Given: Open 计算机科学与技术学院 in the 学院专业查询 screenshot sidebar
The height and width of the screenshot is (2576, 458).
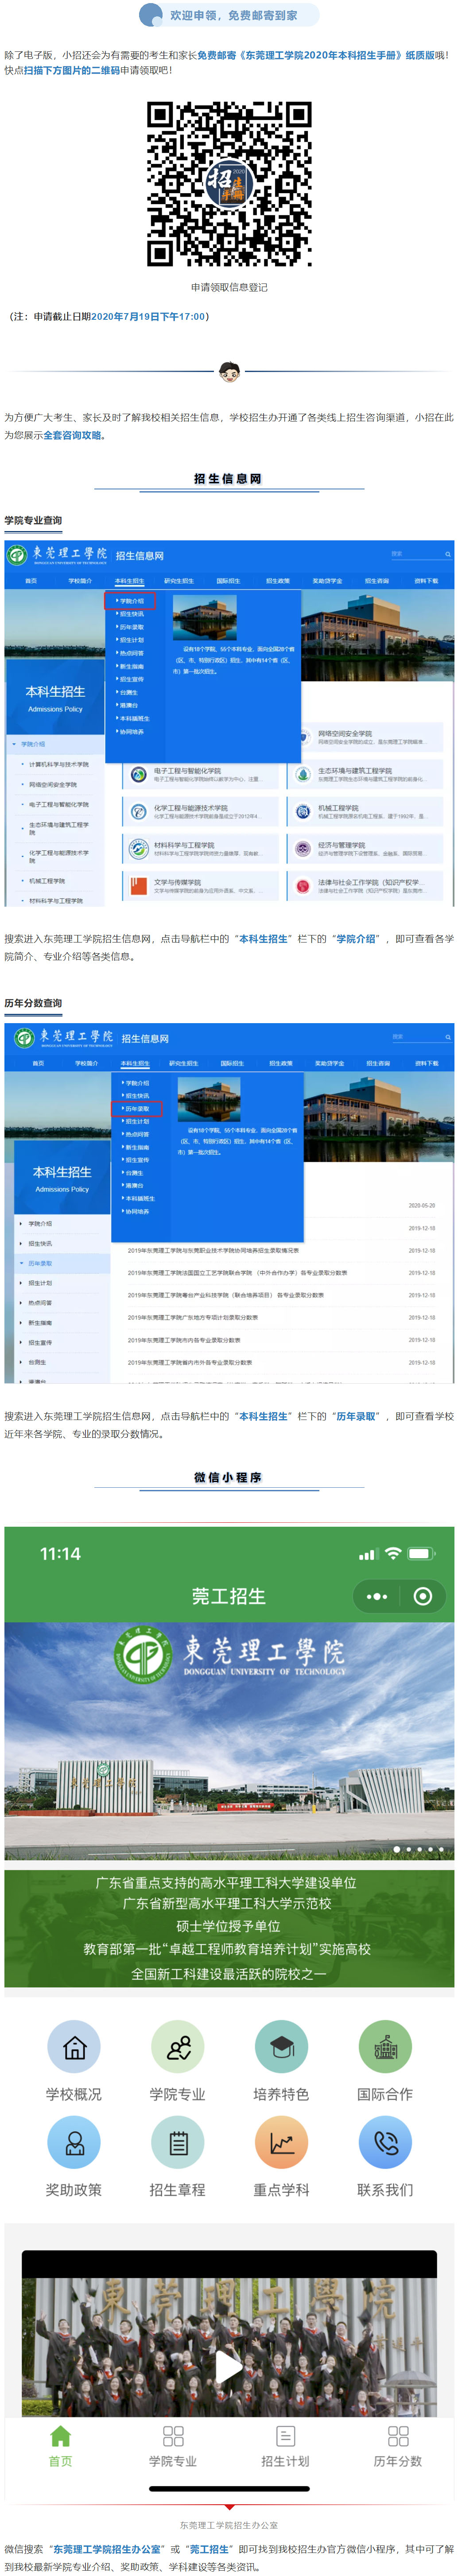Looking at the screenshot, I should 59,764.
